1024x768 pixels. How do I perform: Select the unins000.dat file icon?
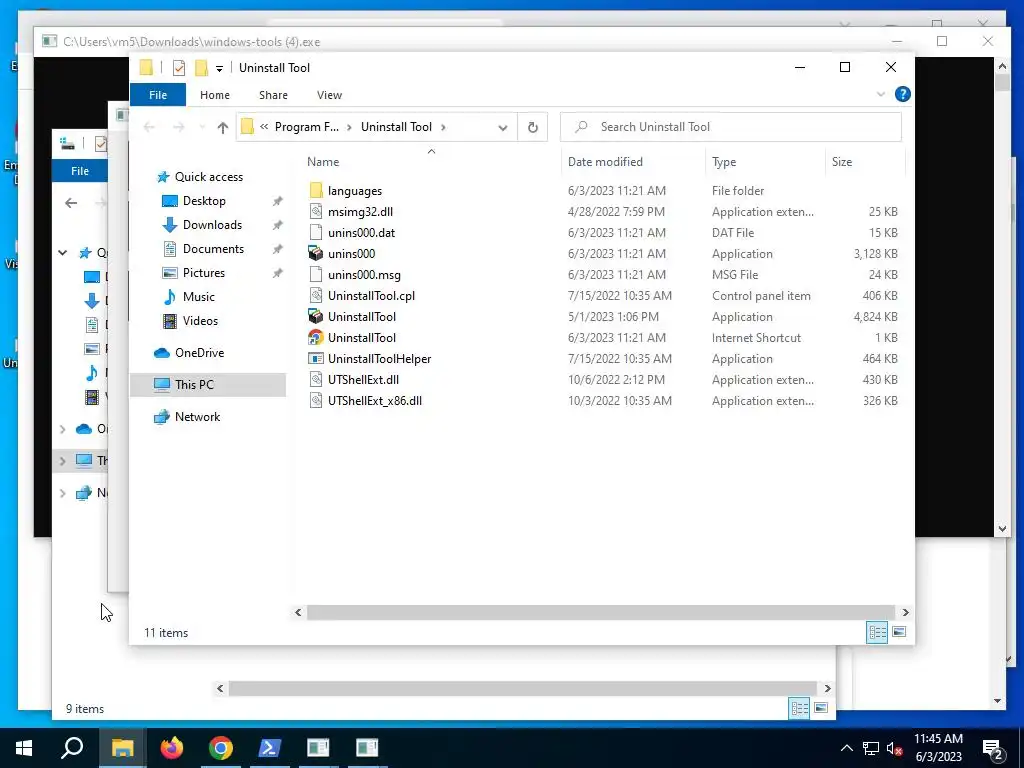click(x=315, y=232)
